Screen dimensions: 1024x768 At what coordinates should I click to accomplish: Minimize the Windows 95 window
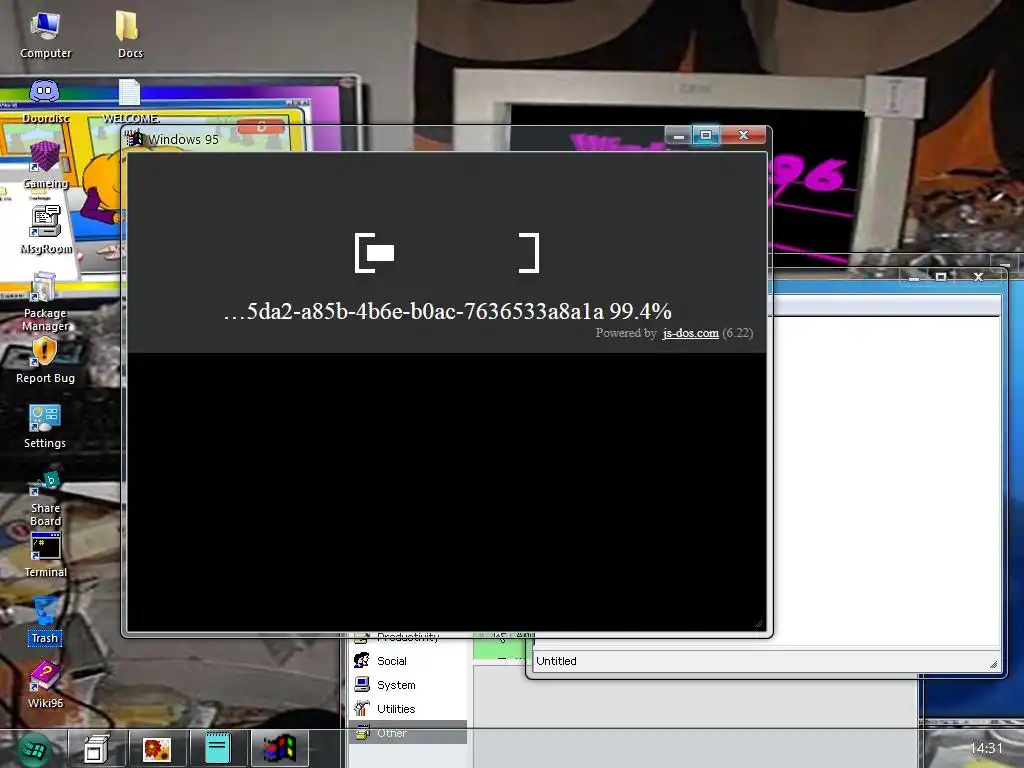679,136
